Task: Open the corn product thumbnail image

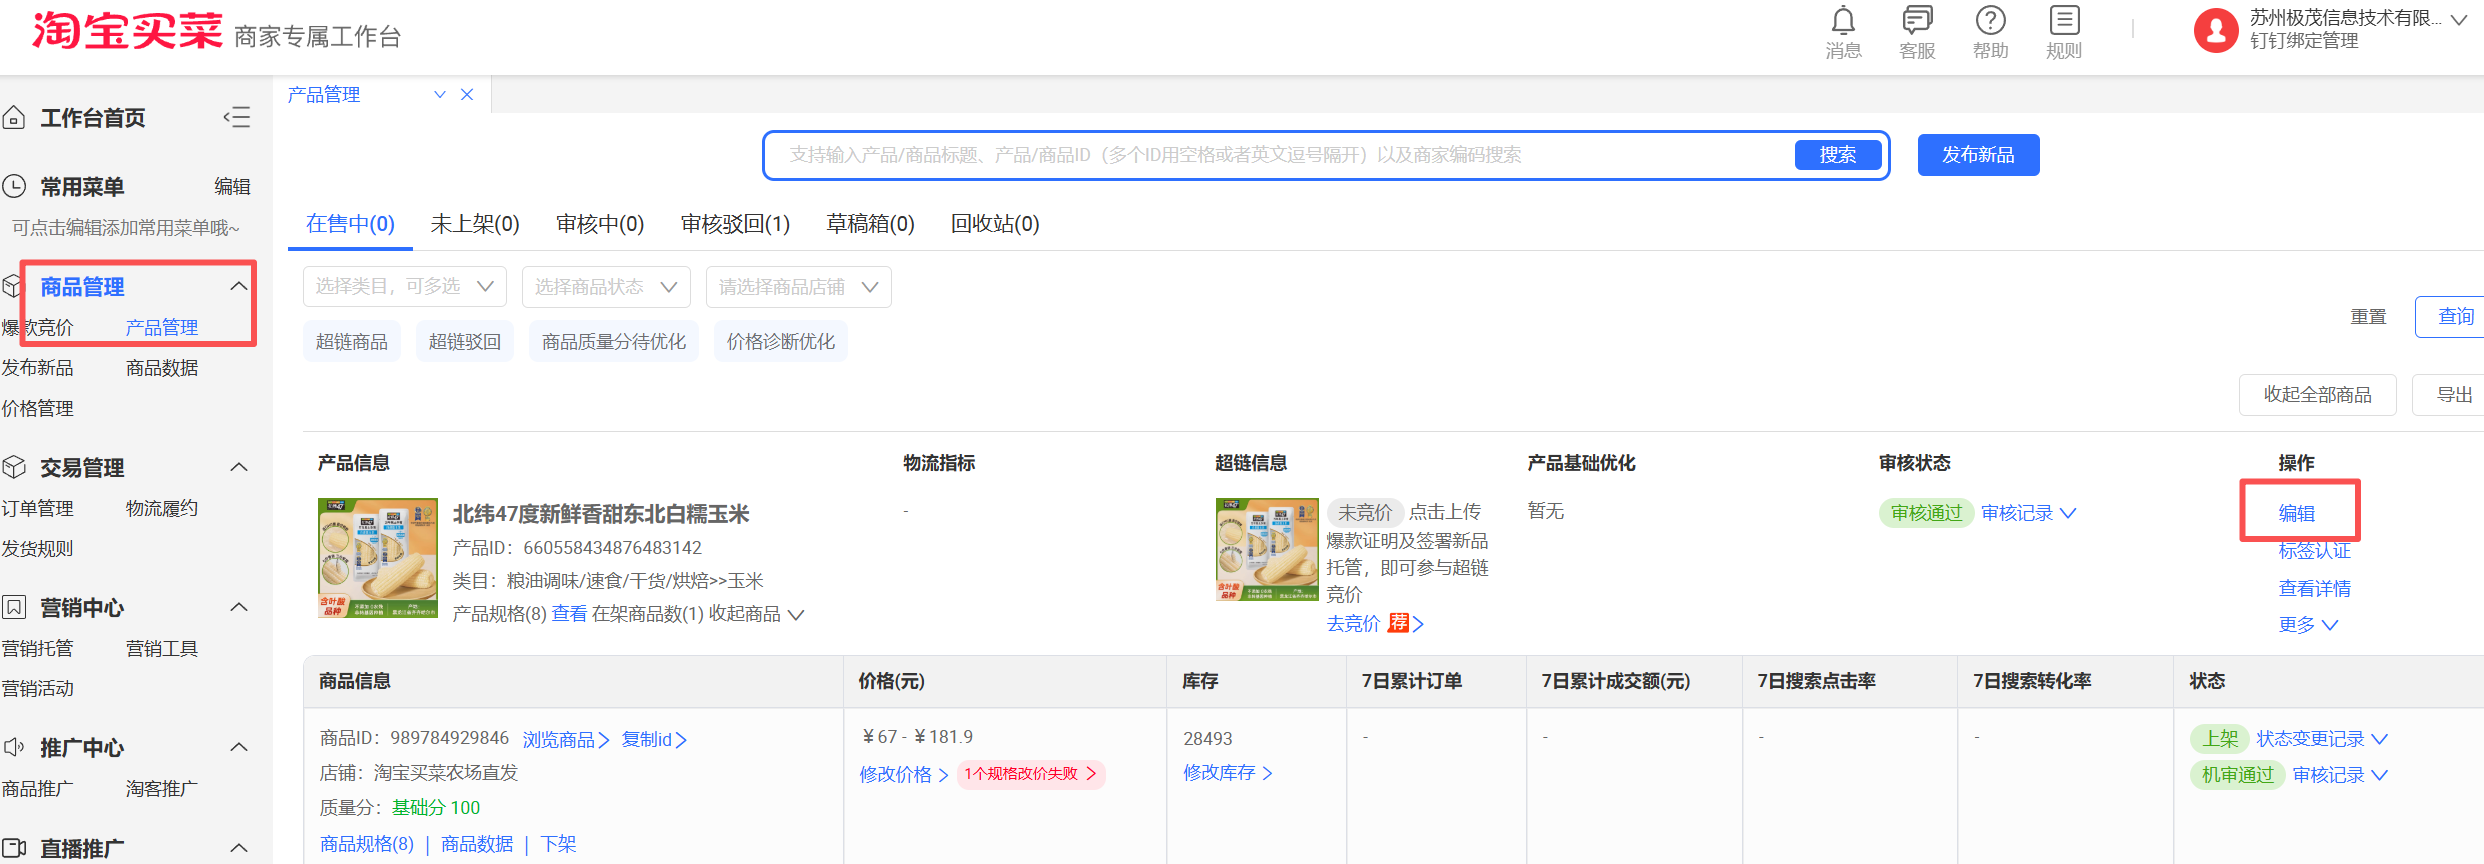Action: 378,558
